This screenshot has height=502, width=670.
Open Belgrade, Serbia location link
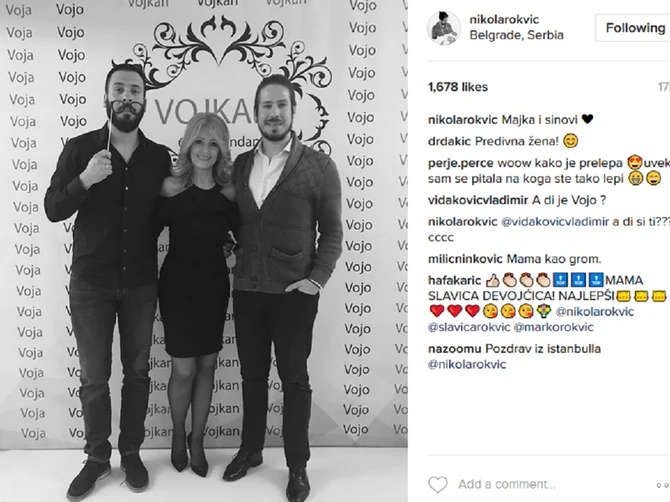click(516, 35)
